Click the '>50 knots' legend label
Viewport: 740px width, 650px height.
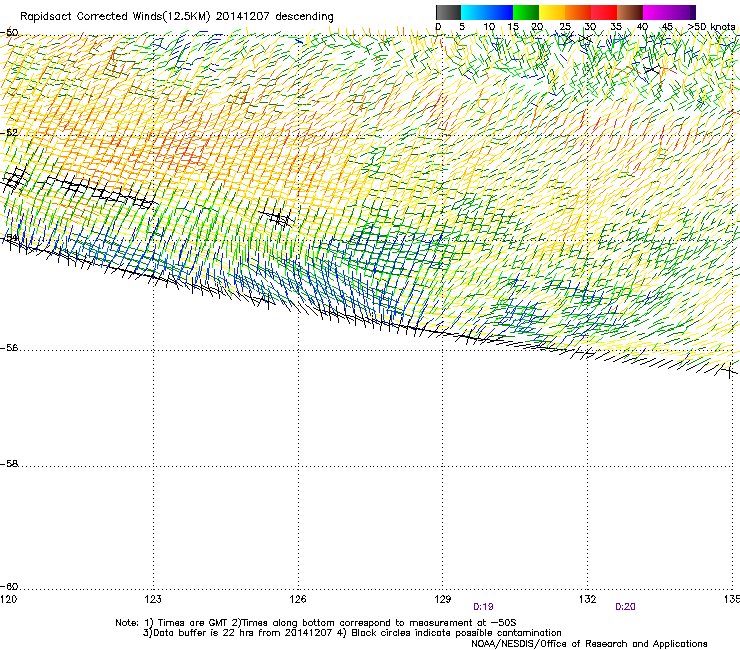coord(711,27)
